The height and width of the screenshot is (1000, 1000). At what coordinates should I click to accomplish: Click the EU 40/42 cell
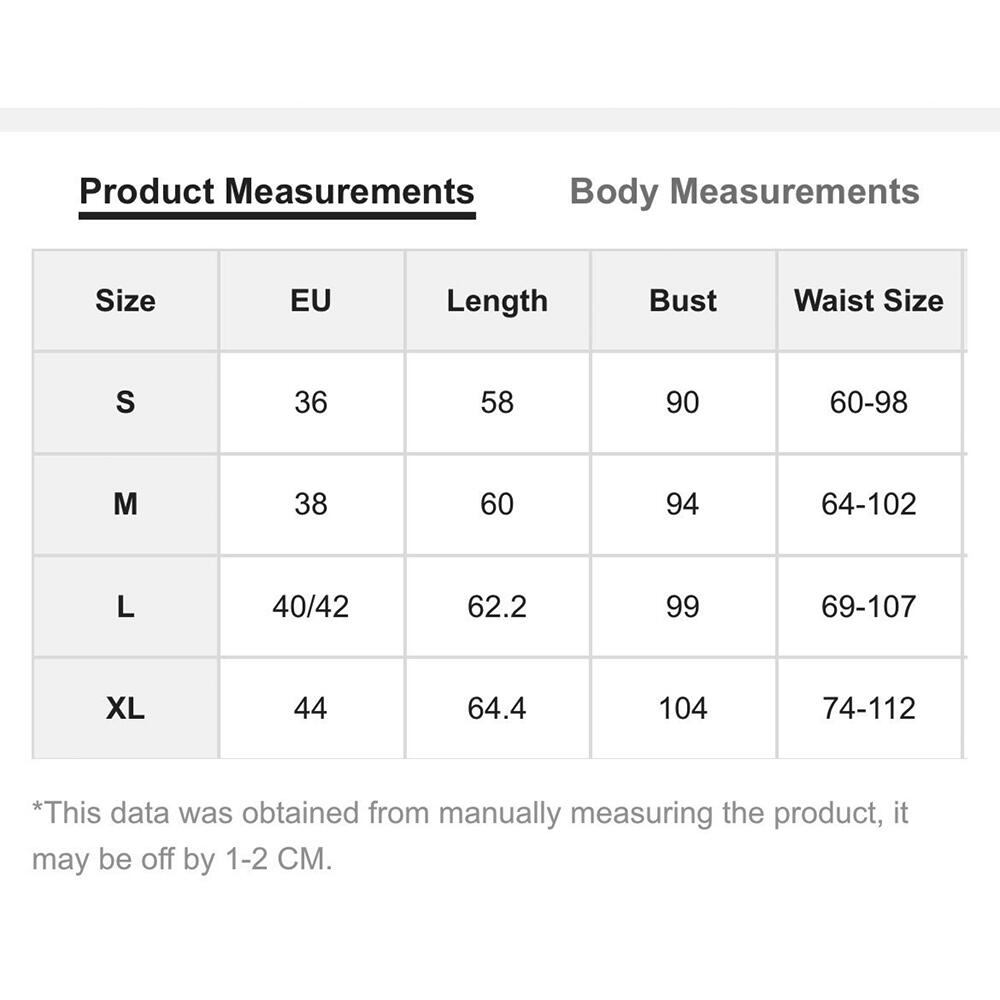311,606
